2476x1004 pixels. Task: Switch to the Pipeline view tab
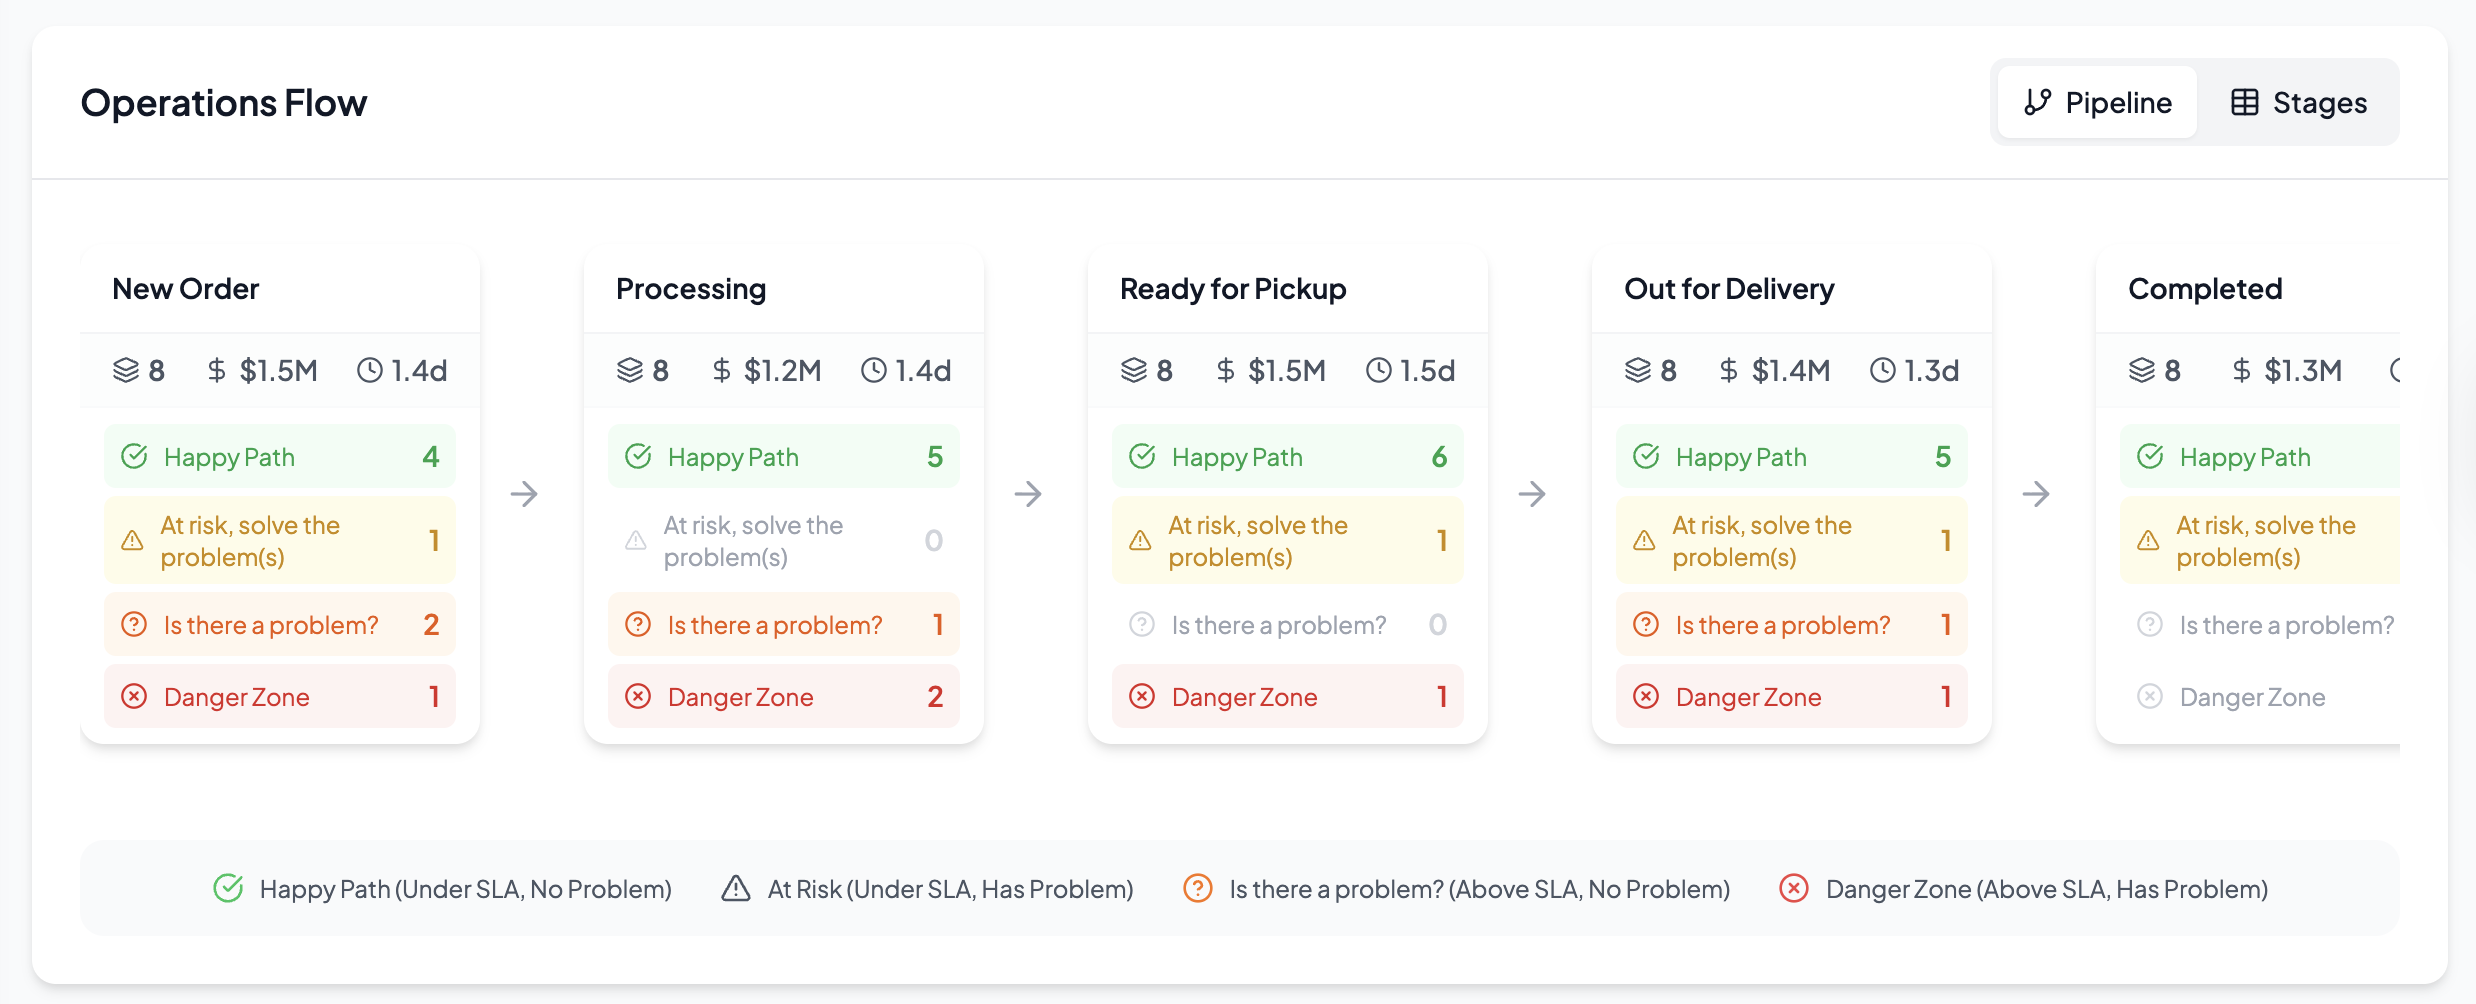pos(2097,103)
